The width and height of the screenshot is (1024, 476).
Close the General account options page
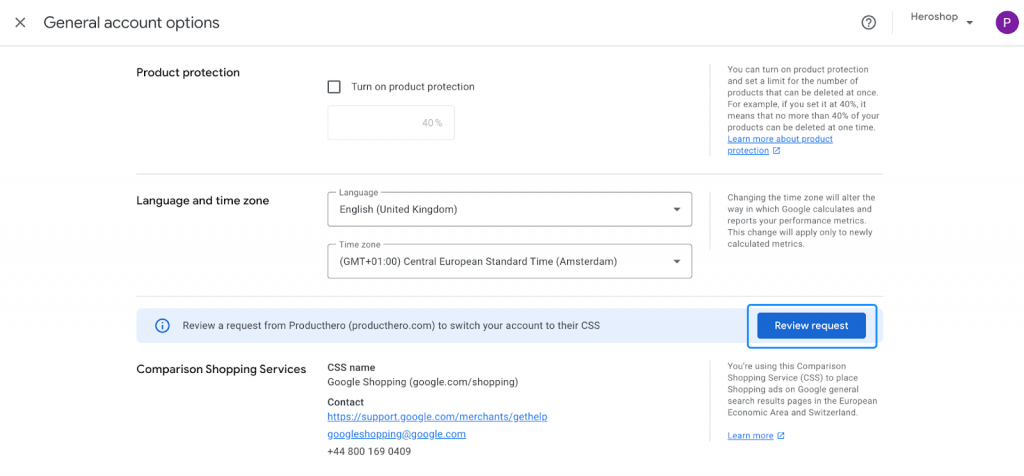tap(20, 23)
